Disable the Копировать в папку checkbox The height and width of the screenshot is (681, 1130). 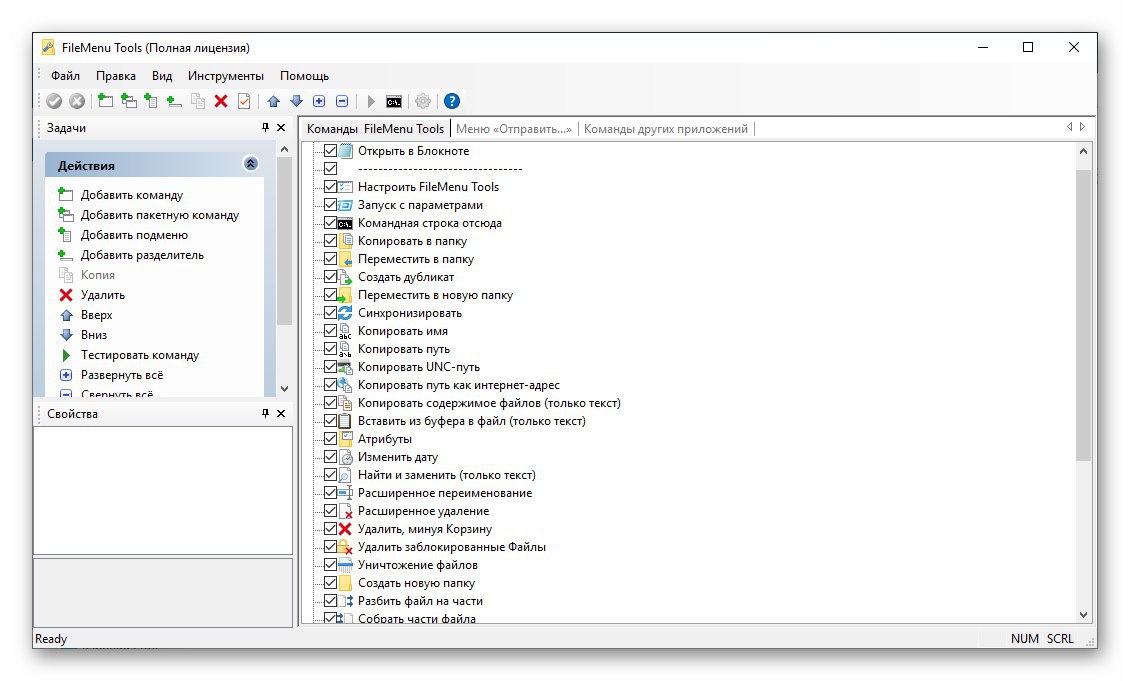pos(330,241)
